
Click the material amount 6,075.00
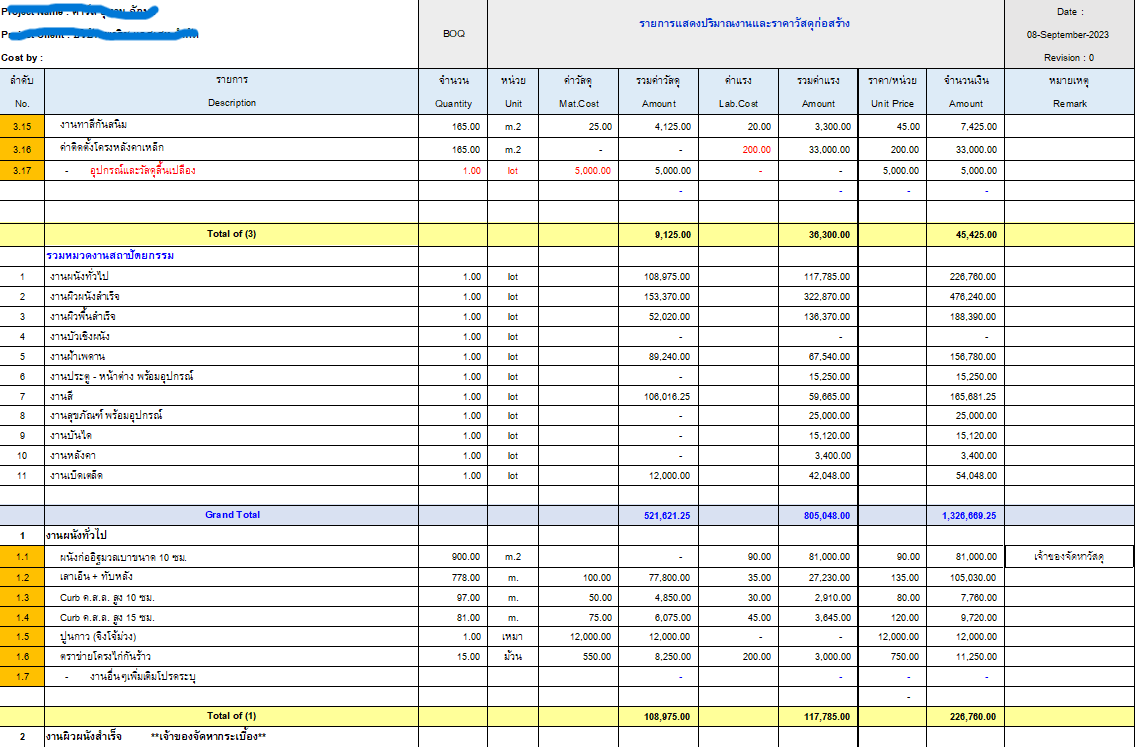pos(673,618)
